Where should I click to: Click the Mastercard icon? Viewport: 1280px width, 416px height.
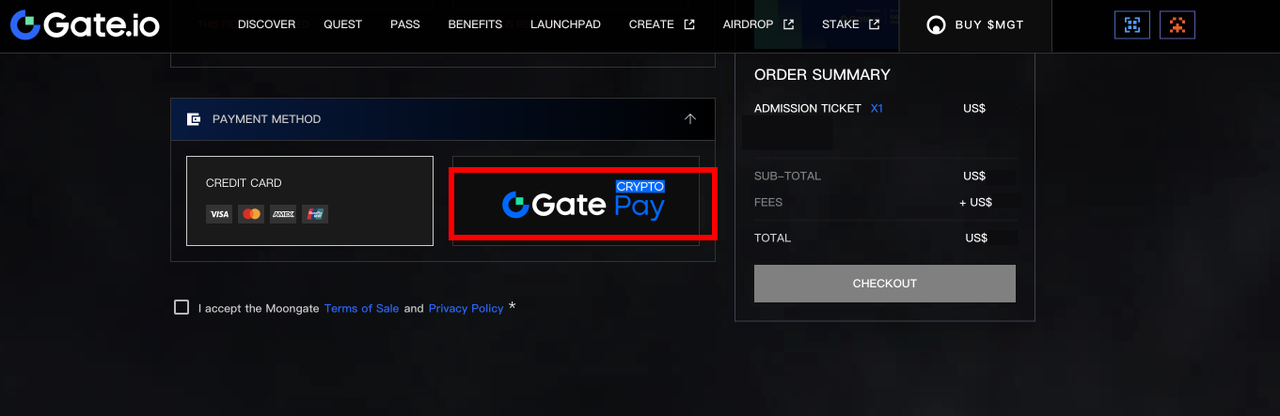(251, 214)
